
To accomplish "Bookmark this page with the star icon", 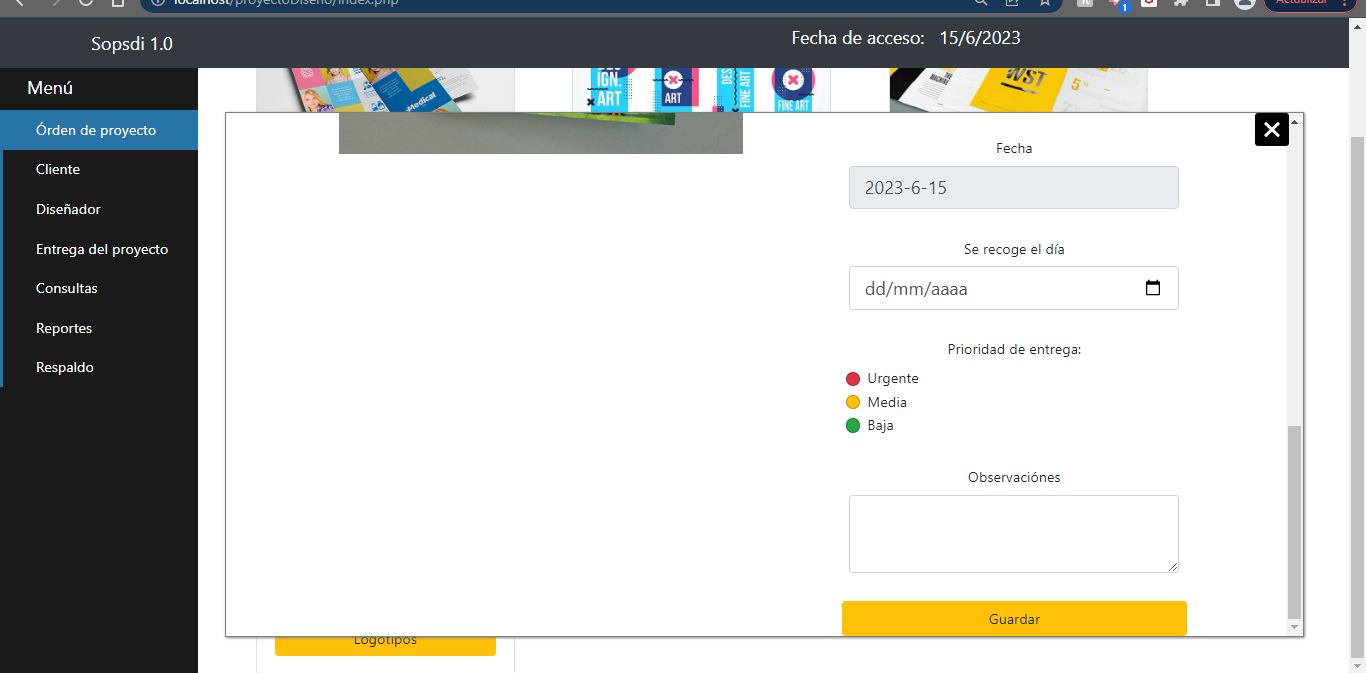I will pyautogui.click(x=1044, y=3).
